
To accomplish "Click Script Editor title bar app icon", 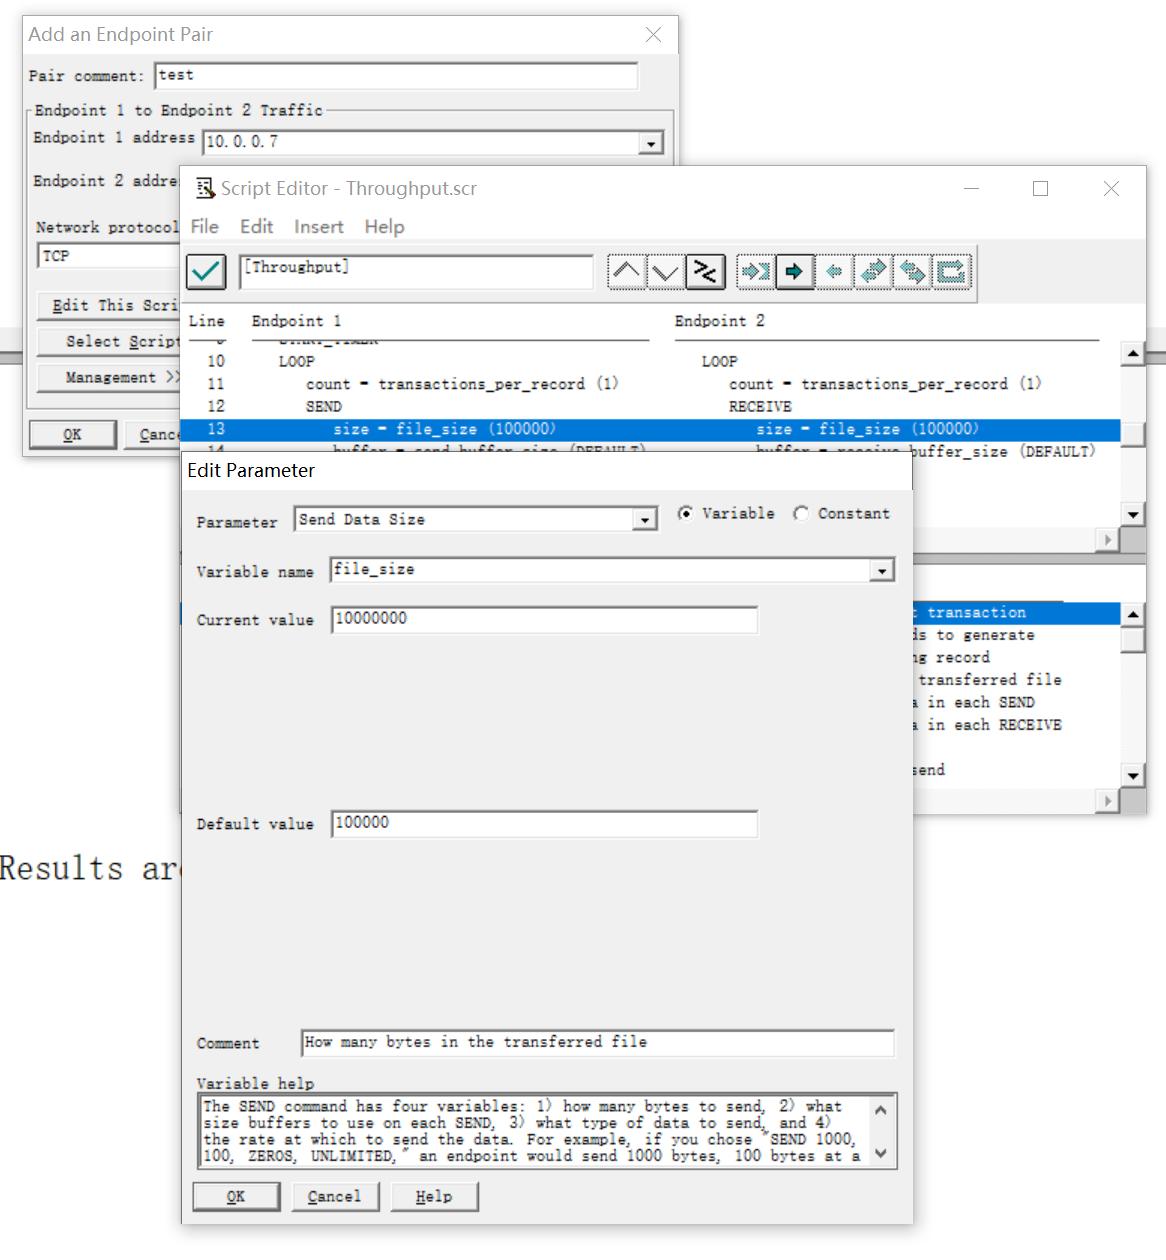I will click(205, 188).
